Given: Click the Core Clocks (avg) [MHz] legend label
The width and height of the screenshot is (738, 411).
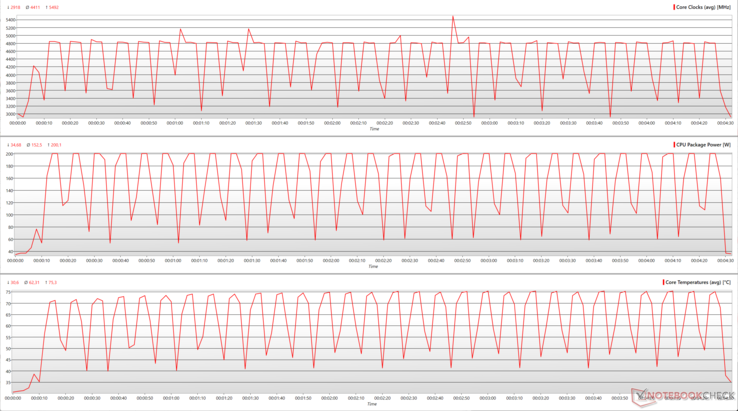Looking at the screenshot, I should click(x=703, y=7).
